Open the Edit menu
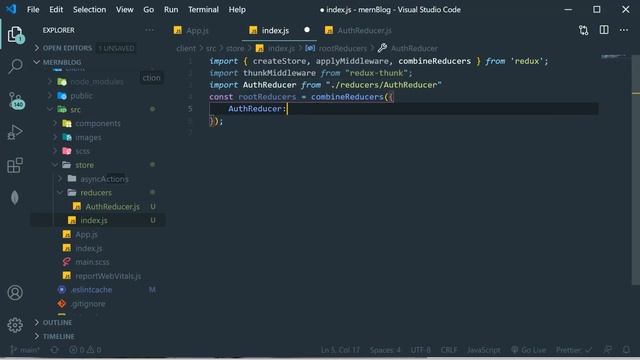640x360 pixels. pyautogui.click(x=56, y=9)
